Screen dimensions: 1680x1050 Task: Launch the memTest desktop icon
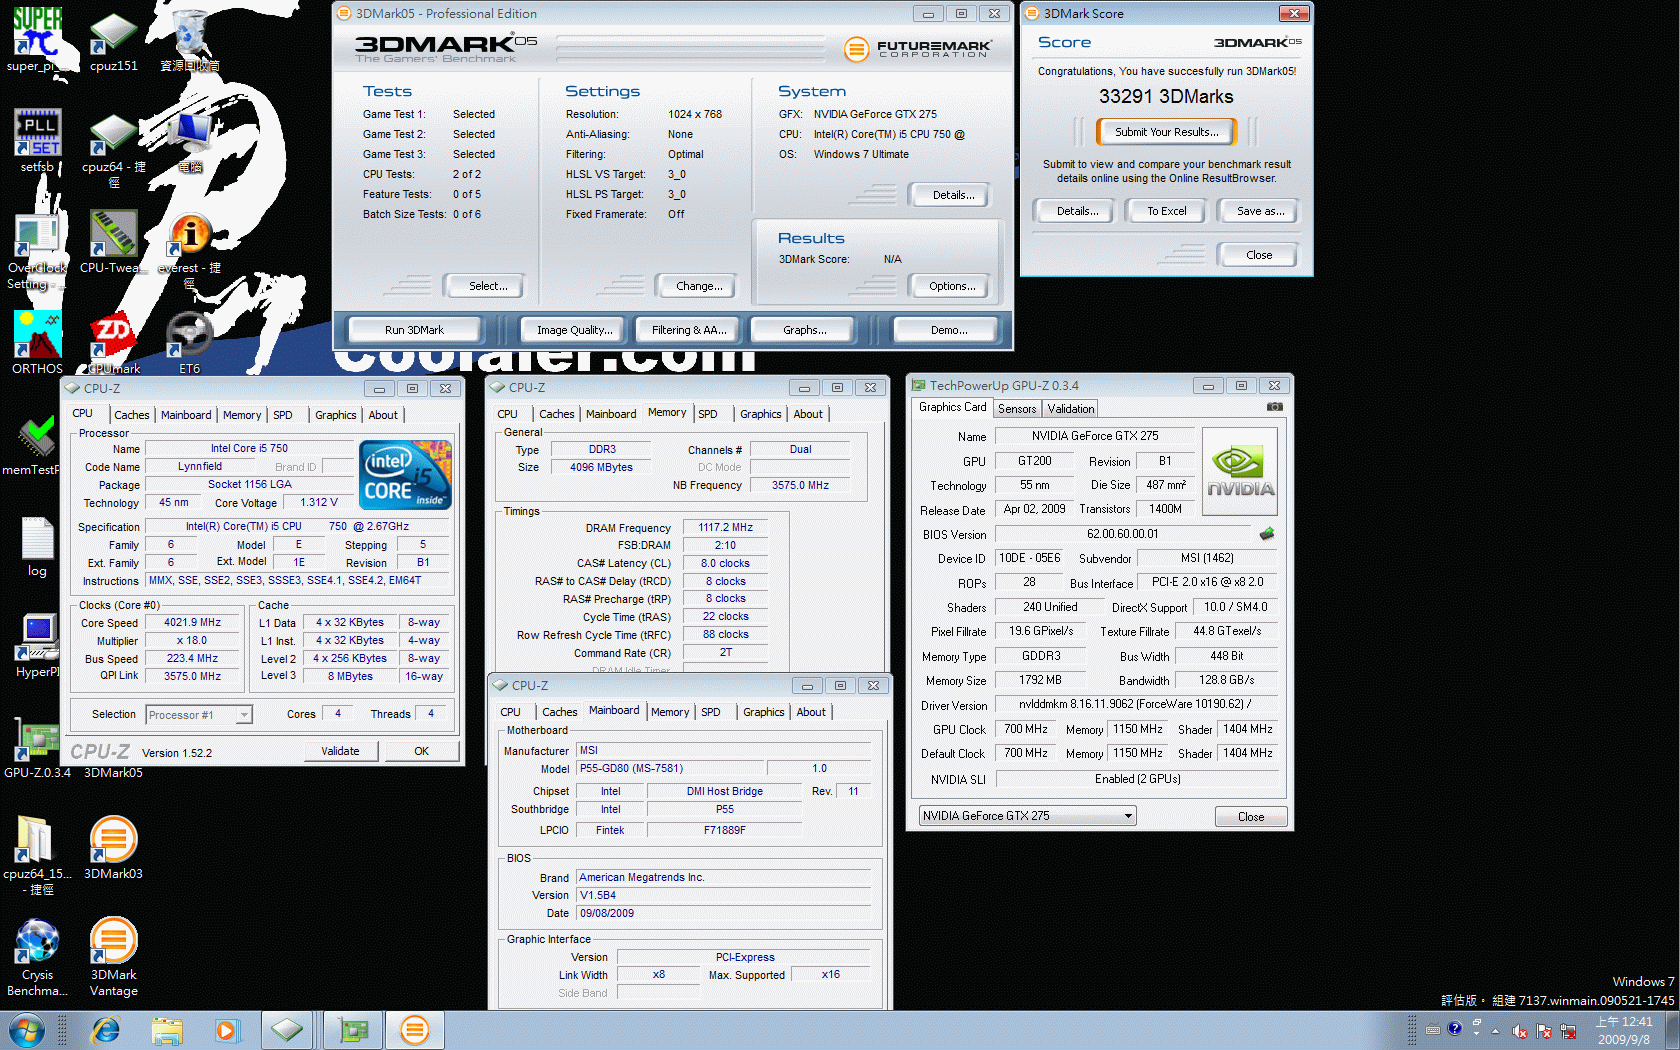(x=37, y=444)
